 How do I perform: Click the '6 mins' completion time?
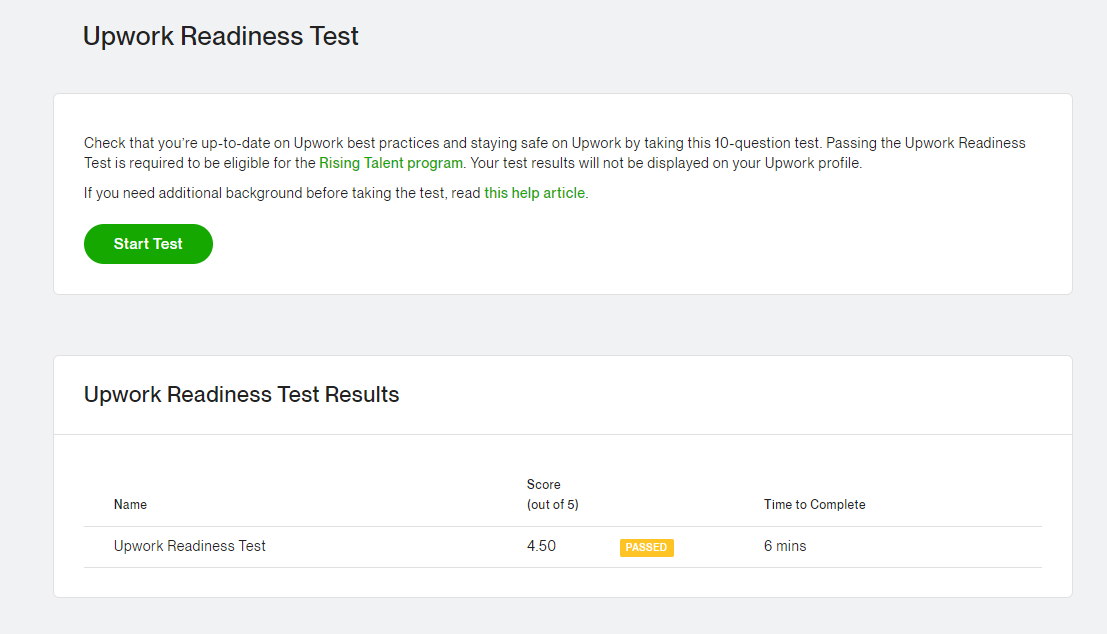tap(785, 546)
